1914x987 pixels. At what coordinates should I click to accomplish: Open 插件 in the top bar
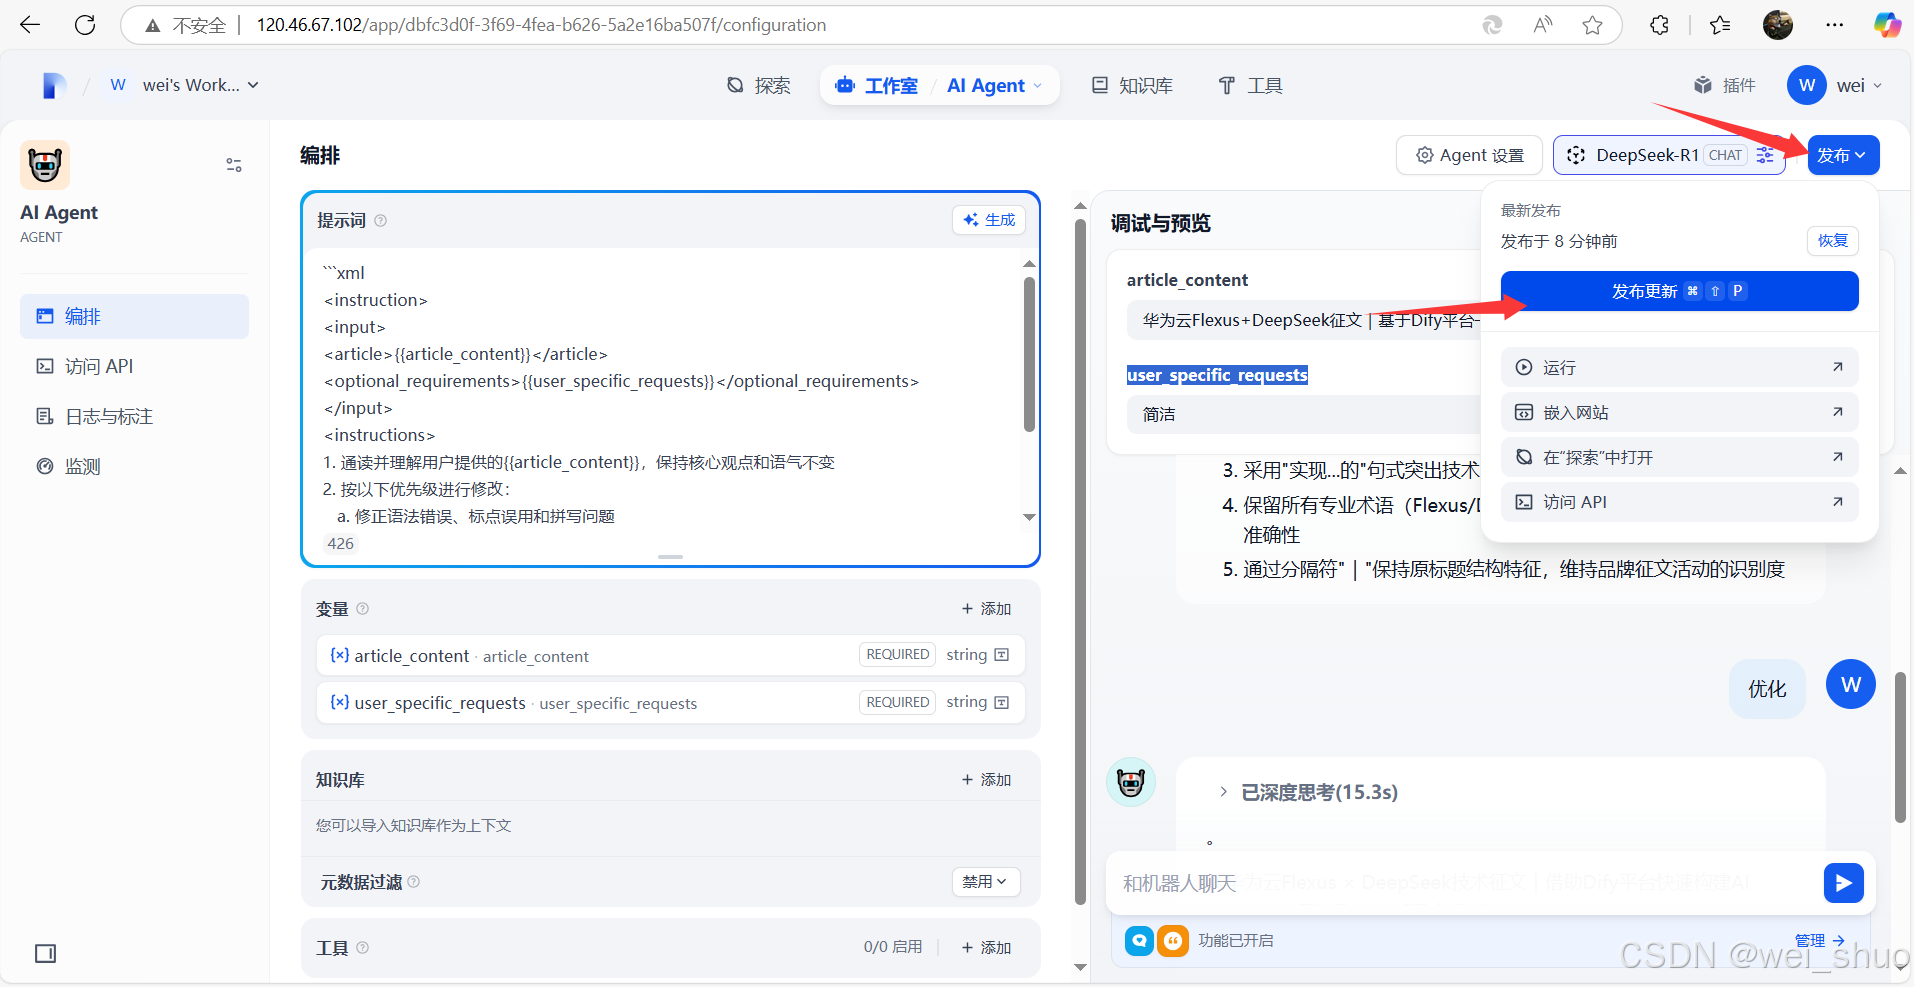pyautogui.click(x=1725, y=86)
